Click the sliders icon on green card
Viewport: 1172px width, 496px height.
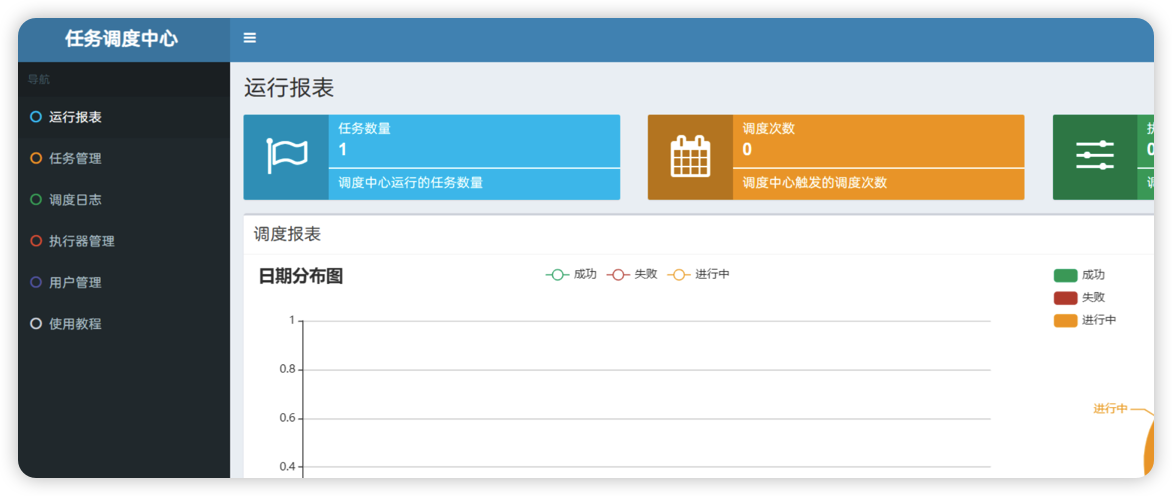pos(1095,155)
